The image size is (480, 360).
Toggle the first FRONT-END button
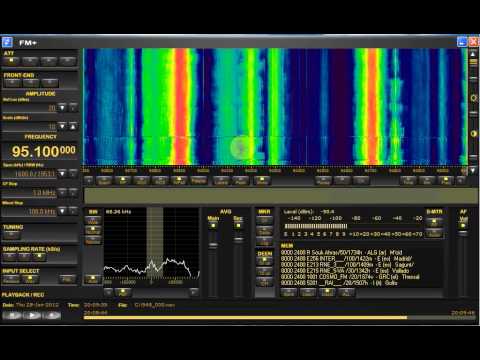[12, 83]
